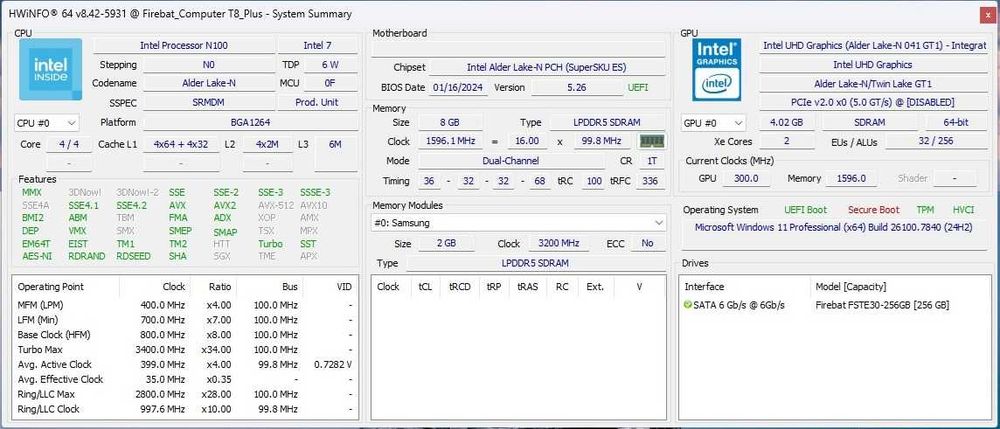Viewport: 1000px width, 429px height.
Task: Click the 6 W TDP value
Action: [x=330, y=64]
